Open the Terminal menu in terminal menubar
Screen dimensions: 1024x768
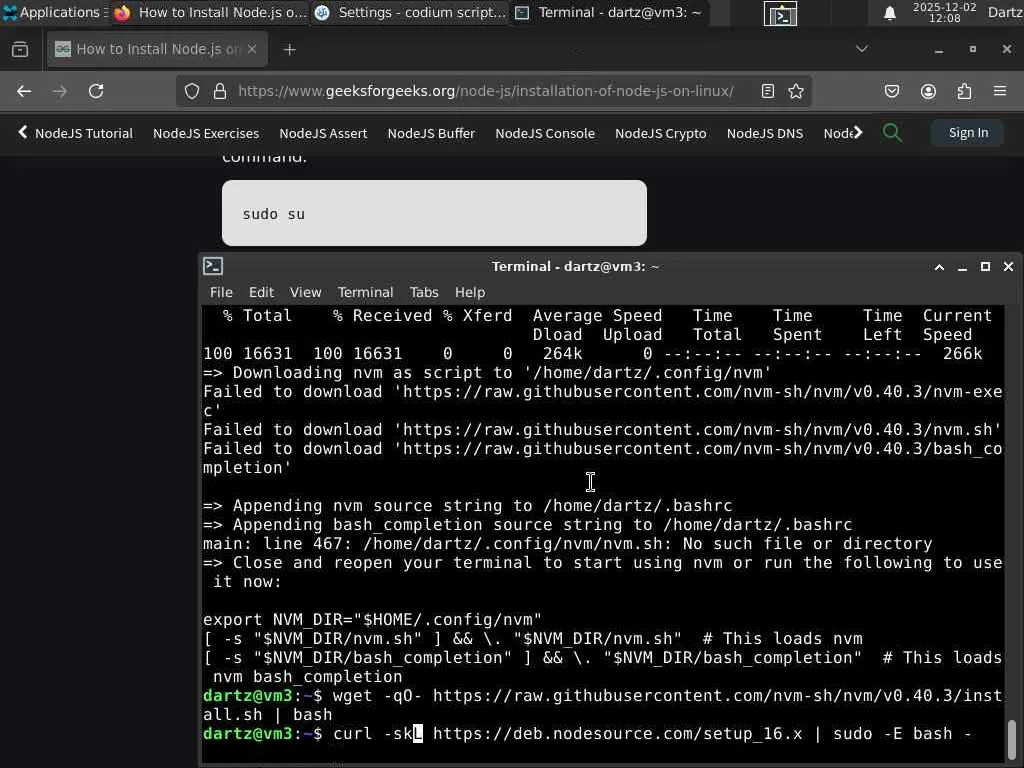pos(365,292)
